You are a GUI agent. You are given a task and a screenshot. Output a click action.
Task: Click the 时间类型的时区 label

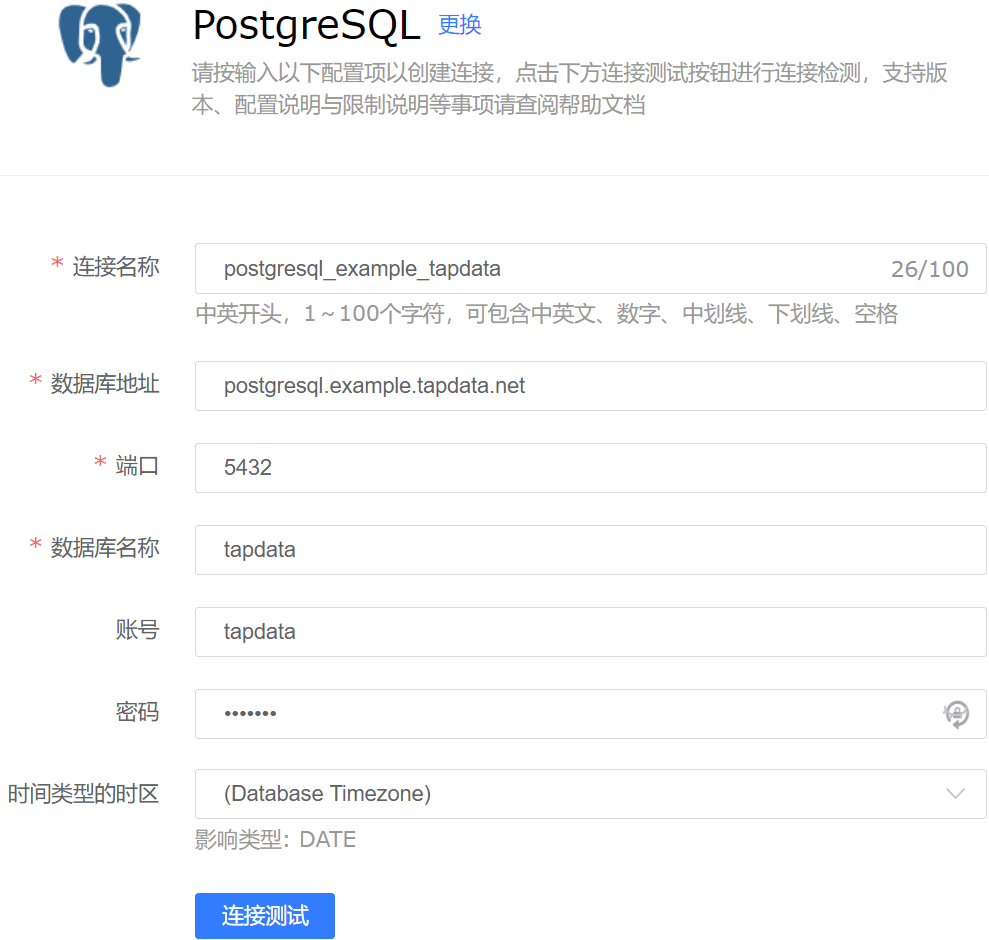point(83,794)
